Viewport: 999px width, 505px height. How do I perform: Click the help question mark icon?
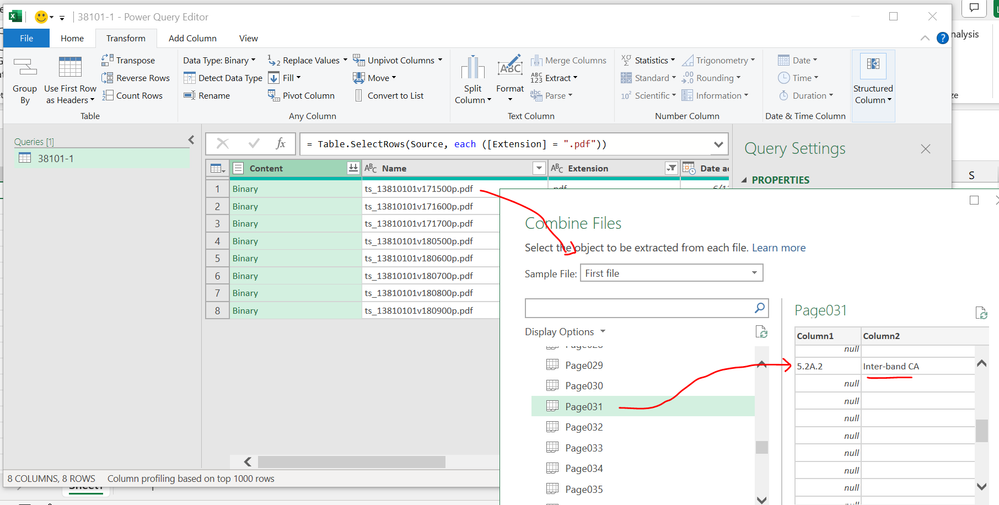942,38
